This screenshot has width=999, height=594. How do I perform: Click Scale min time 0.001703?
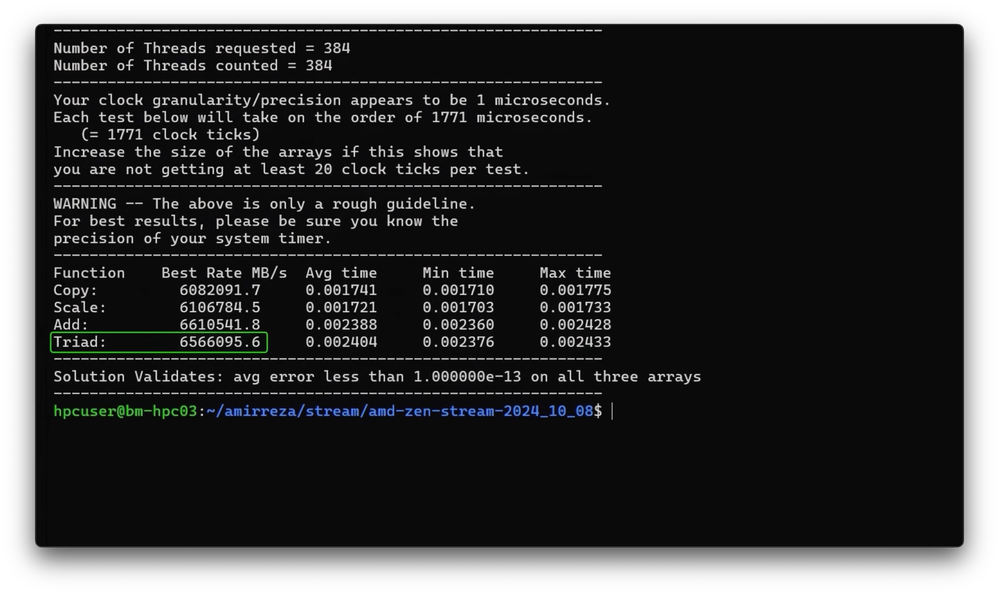(x=458, y=307)
